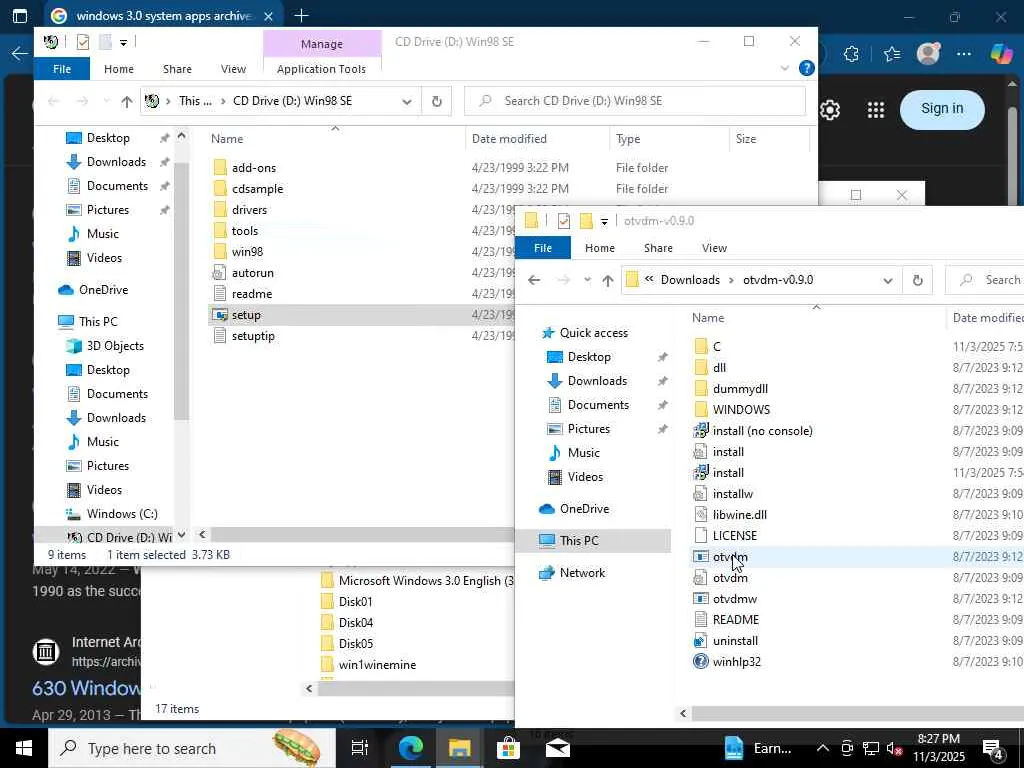Select the installw file
This screenshot has width=1024, height=768.
(733, 494)
